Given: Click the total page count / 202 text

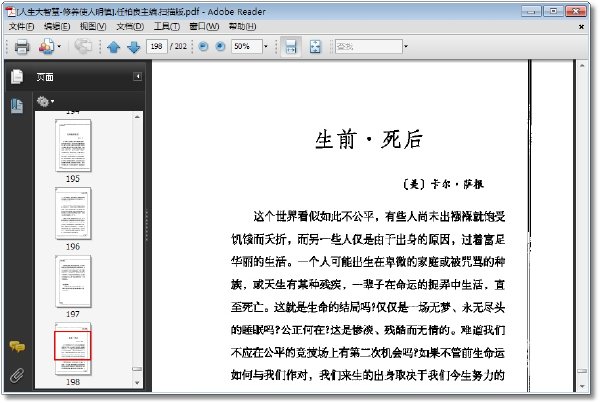Looking at the screenshot, I should (x=178, y=47).
